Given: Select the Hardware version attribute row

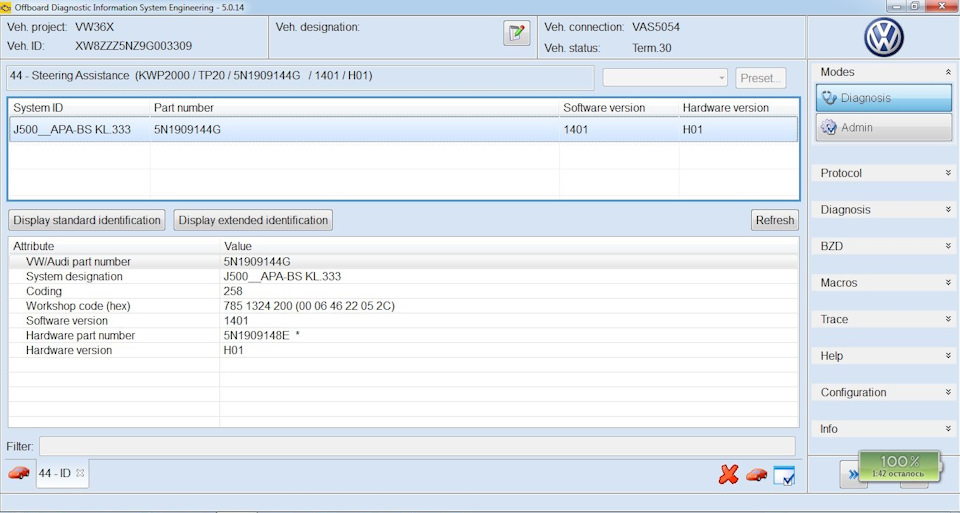Looking at the screenshot, I should click(x=403, y=350).
